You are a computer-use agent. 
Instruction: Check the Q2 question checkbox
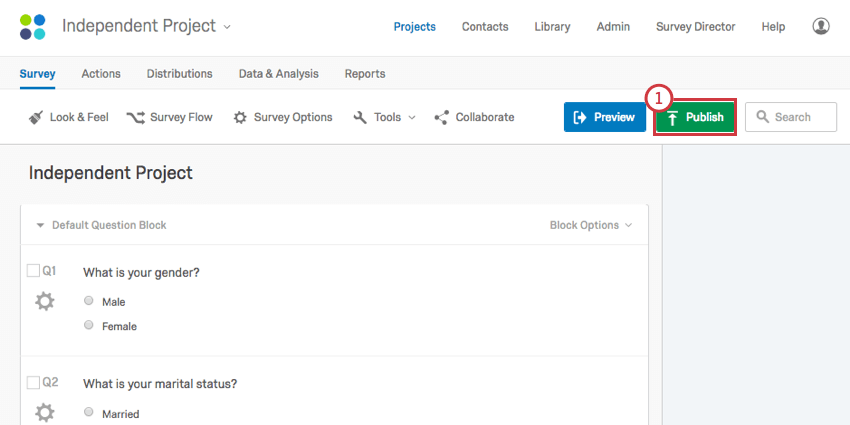tap(33, 382)
